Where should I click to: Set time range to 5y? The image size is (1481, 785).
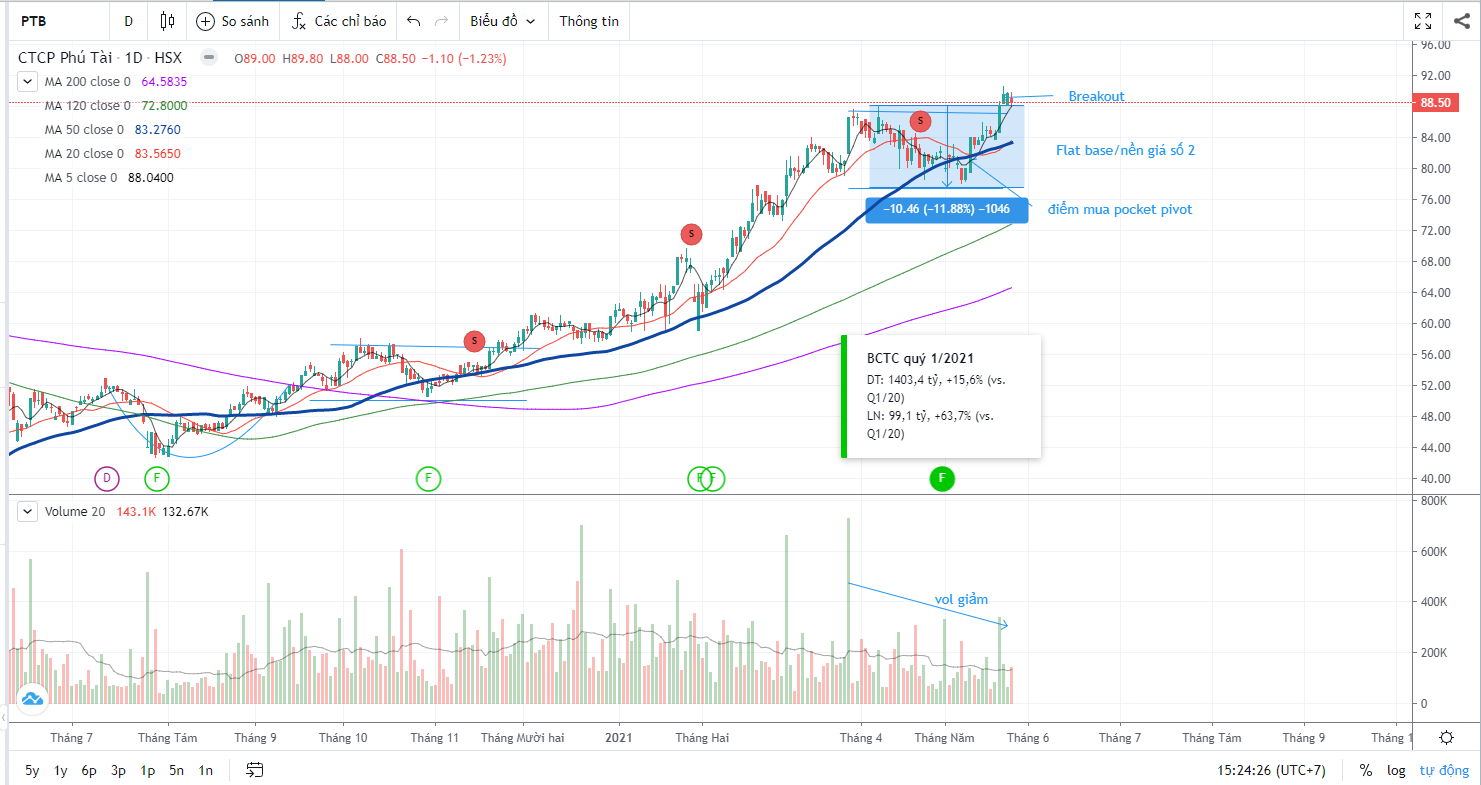pyautogui.click(x=32, y=770)
